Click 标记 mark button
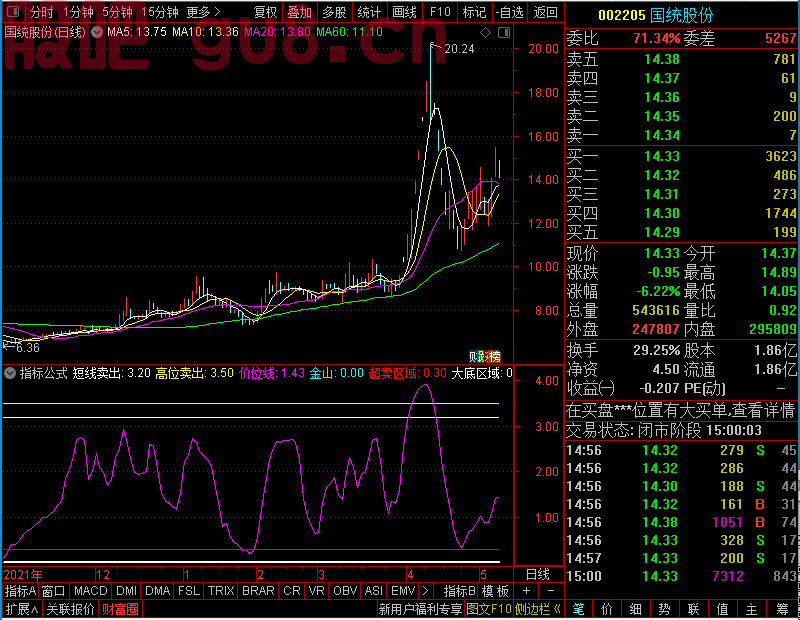Viewport: 800px width, 620px height. [x=474, y=12]
